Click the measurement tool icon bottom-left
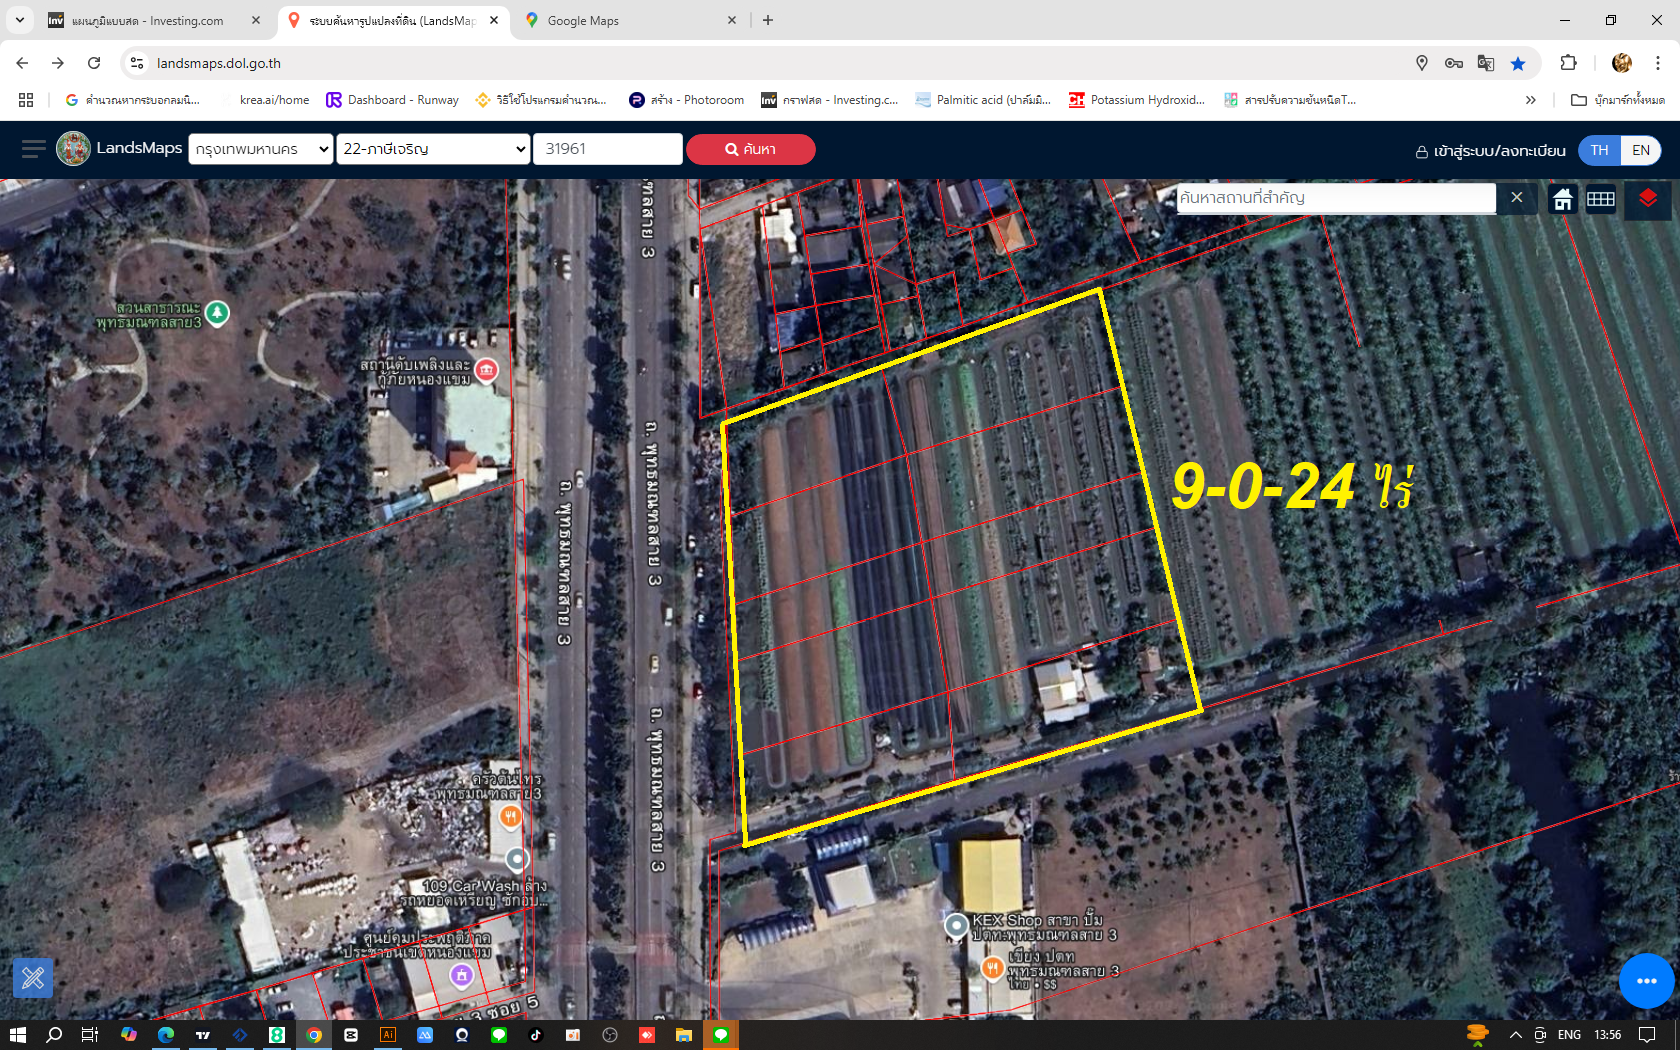This screenshot has height=1050, width=1680. [x=33, y=977]
